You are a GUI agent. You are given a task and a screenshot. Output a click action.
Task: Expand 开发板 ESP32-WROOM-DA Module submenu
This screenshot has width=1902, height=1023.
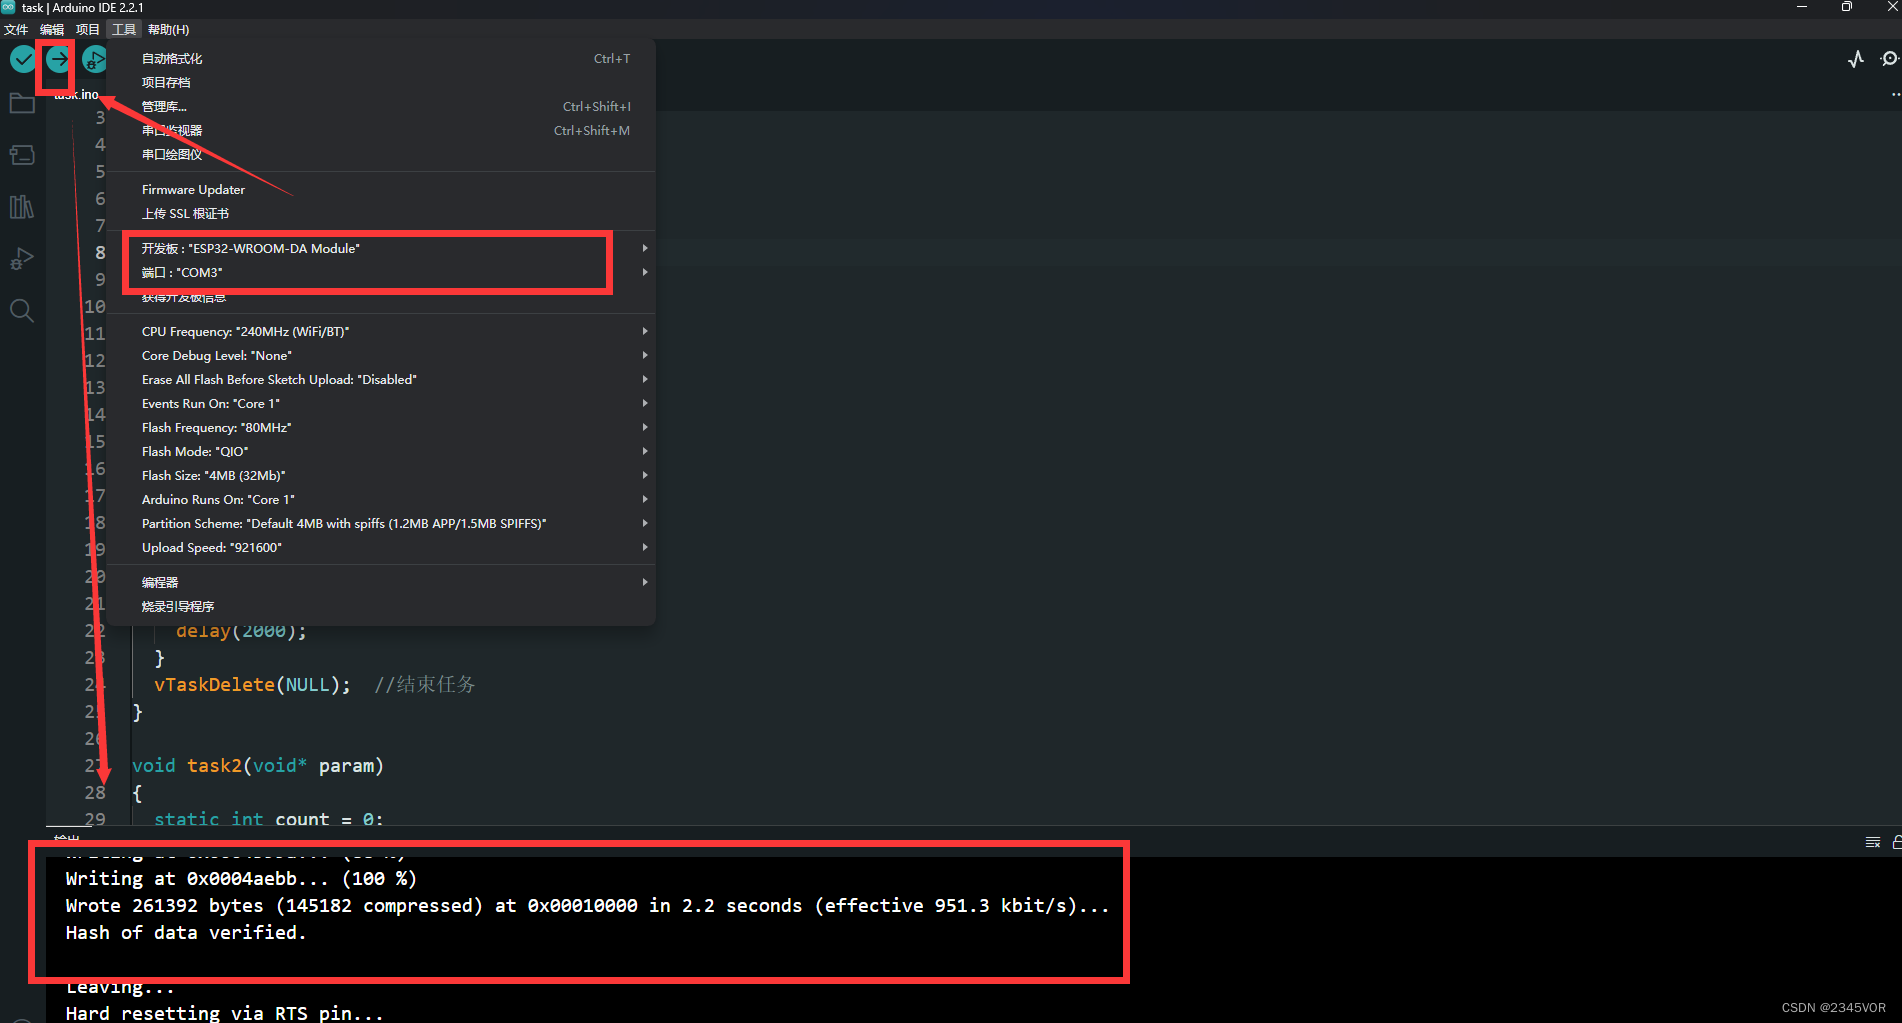pyautogui.click(x=381, y=249)
